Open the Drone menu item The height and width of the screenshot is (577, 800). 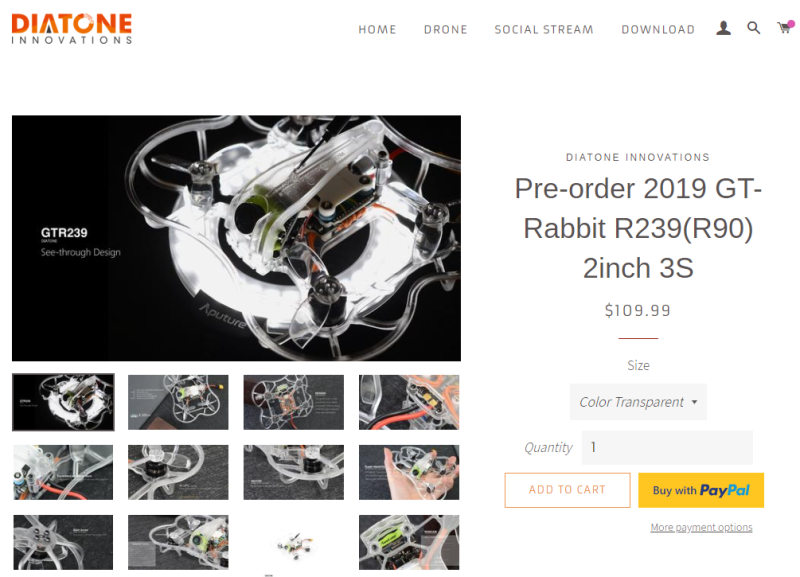pos(445,30)
